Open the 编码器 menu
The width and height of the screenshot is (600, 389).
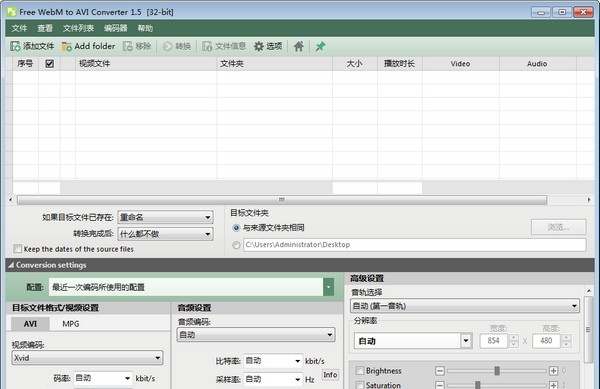pyautogui.click(x=115, y=28)
